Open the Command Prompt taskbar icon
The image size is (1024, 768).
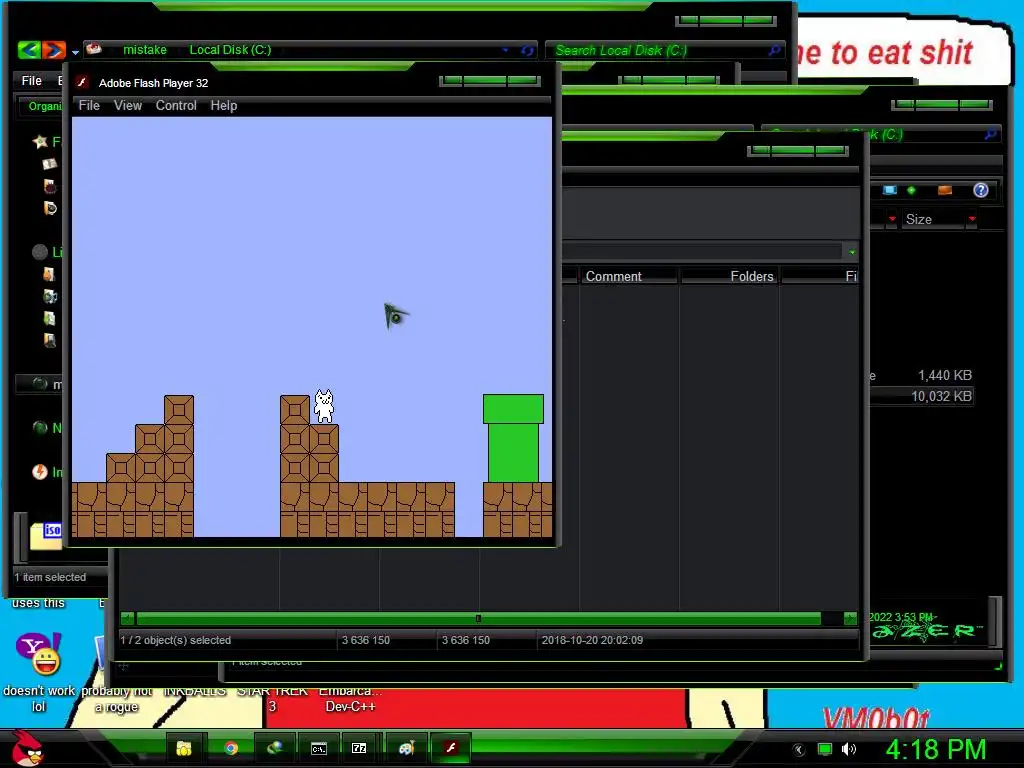pos(319,748)
